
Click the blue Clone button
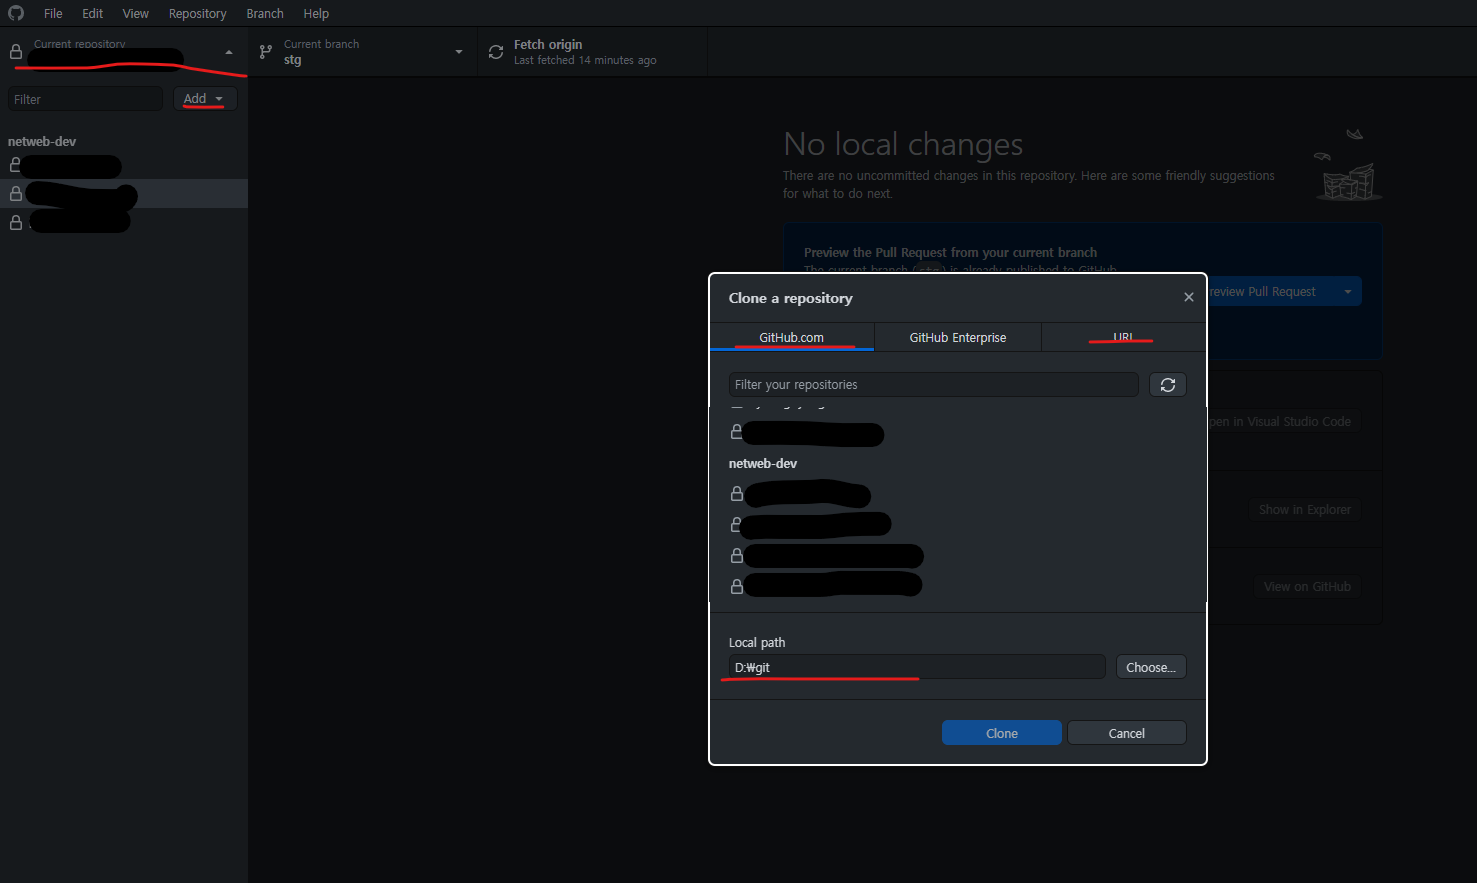pos(1002,733)
